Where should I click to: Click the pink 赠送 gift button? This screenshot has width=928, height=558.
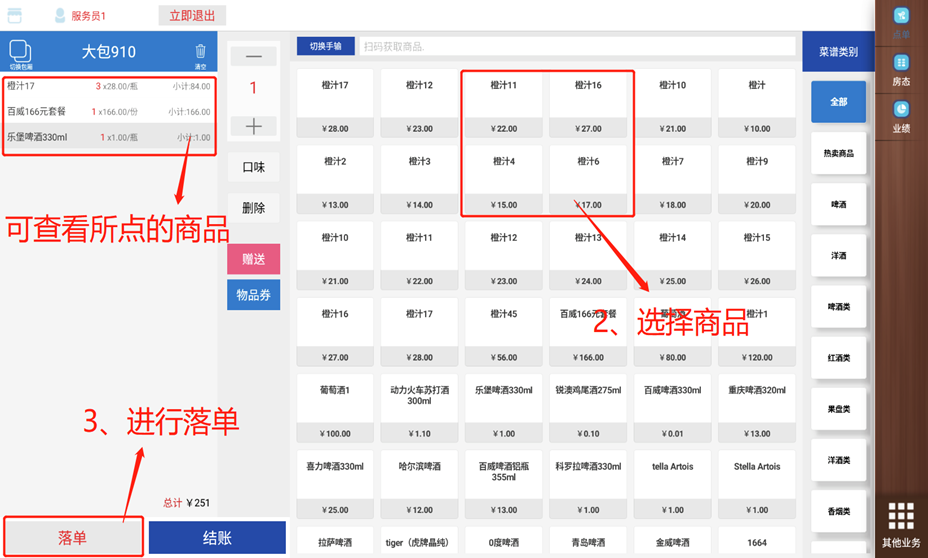pos(253,259)
